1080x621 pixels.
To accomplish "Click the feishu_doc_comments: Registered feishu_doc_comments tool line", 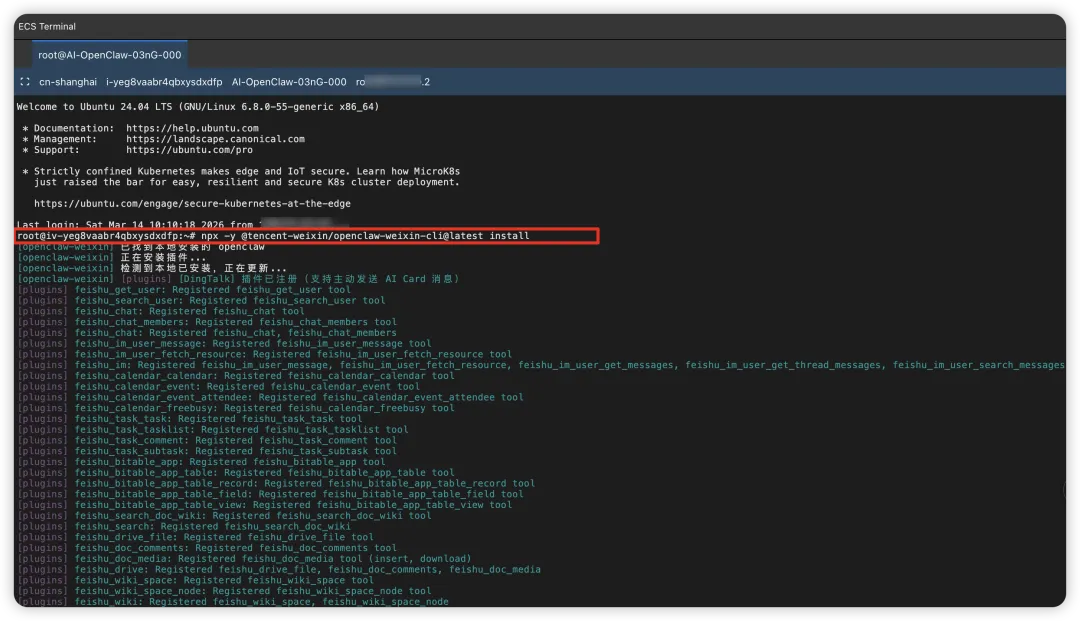I will tap(207, 548).
